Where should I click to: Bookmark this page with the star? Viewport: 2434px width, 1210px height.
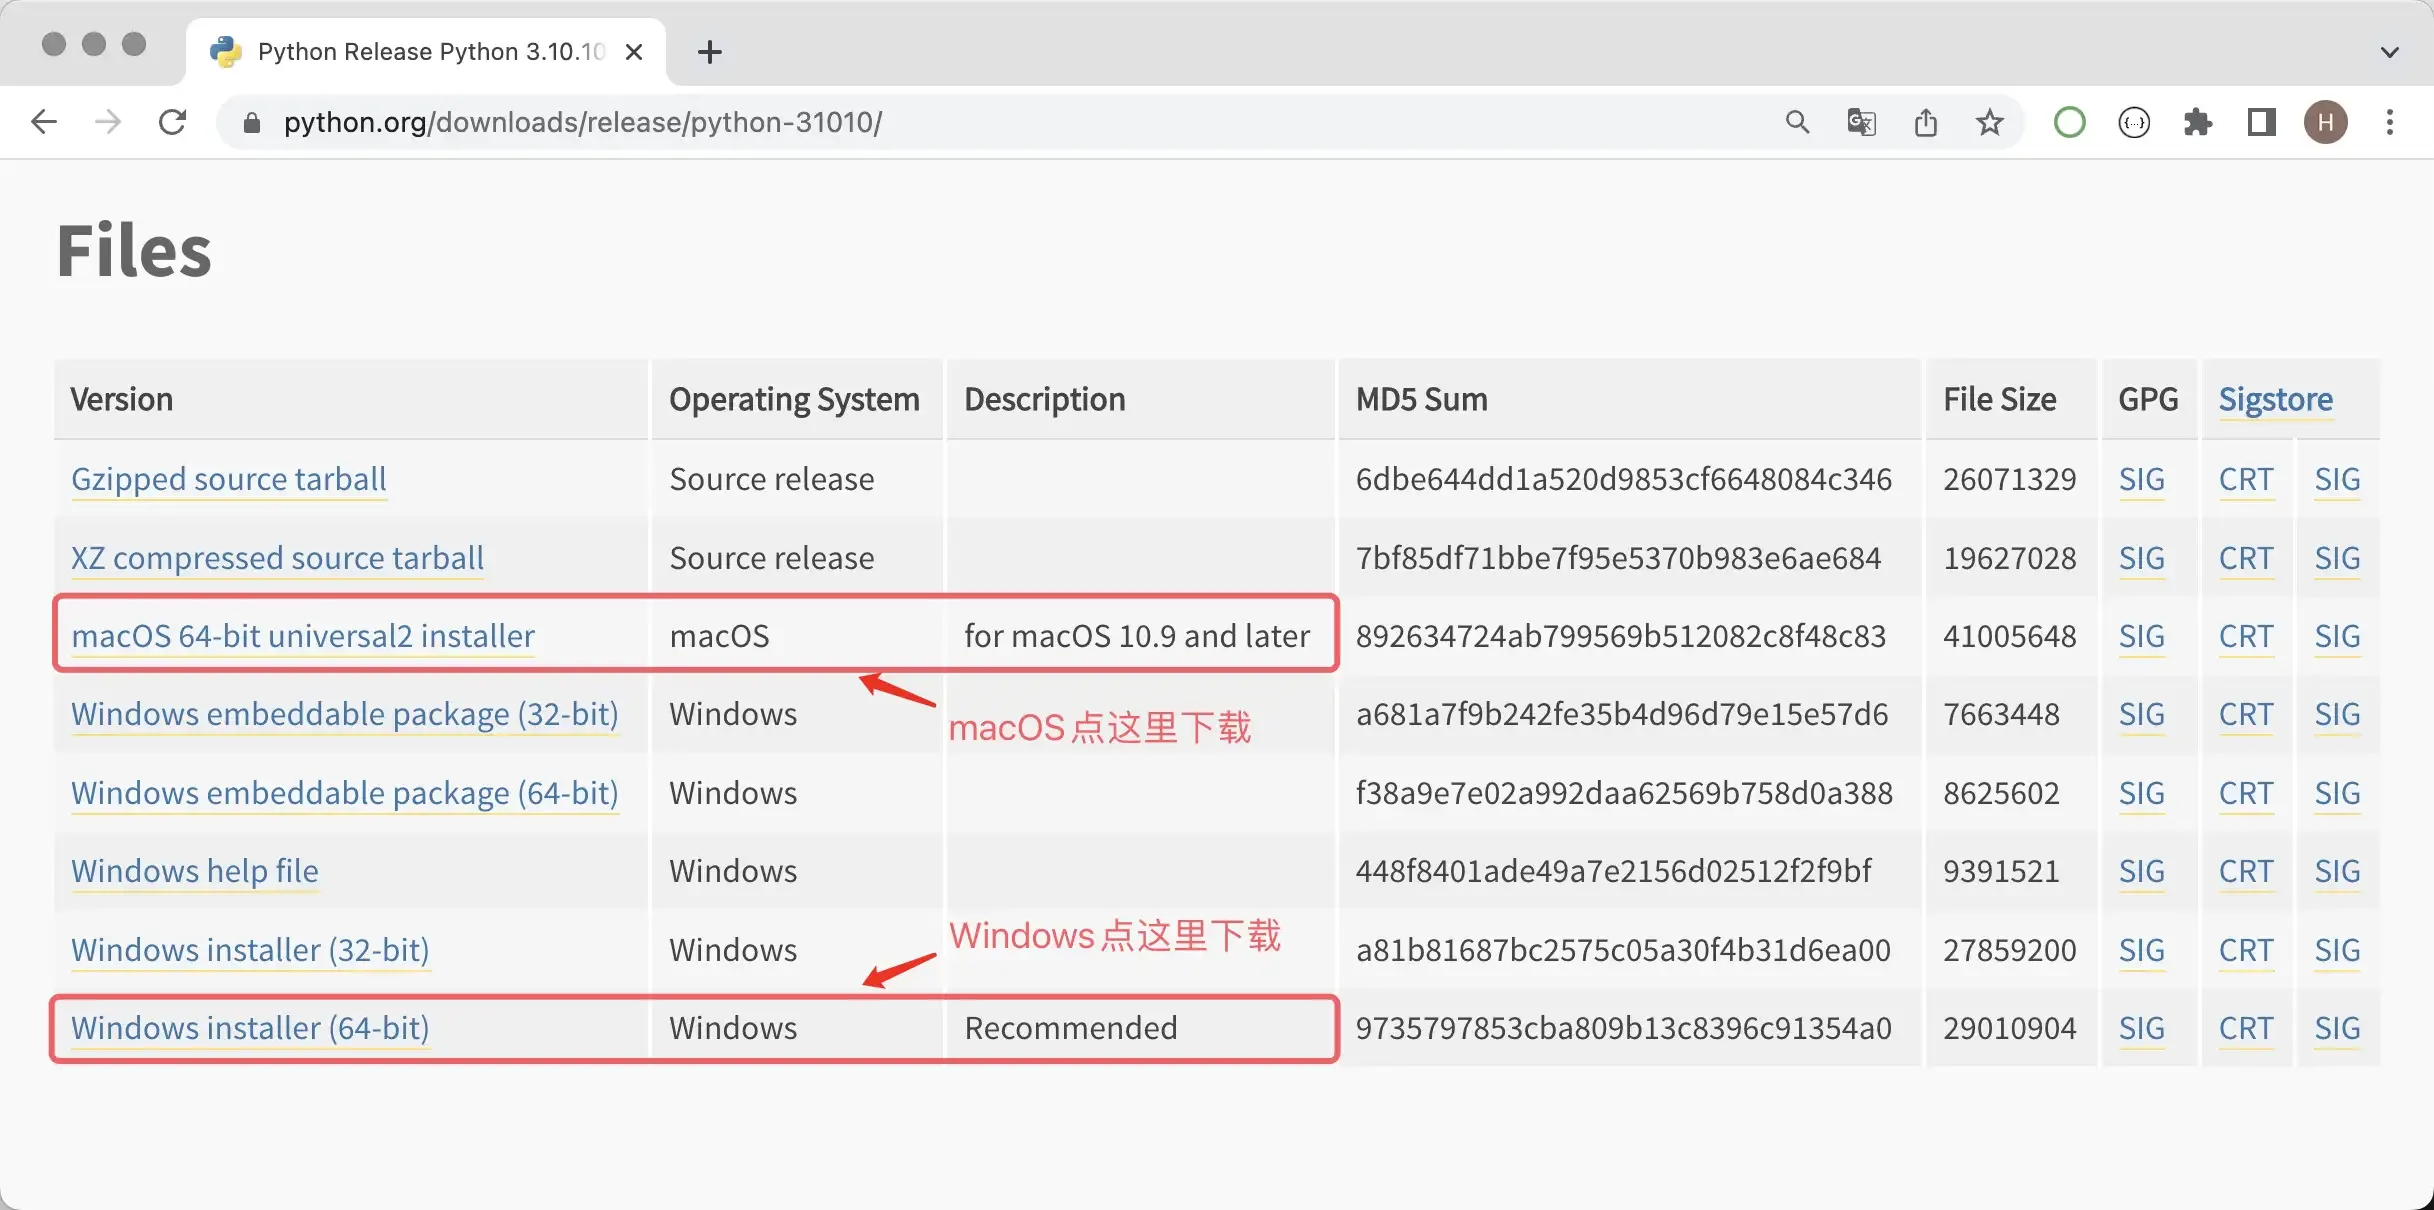(x=1990, y=122)
